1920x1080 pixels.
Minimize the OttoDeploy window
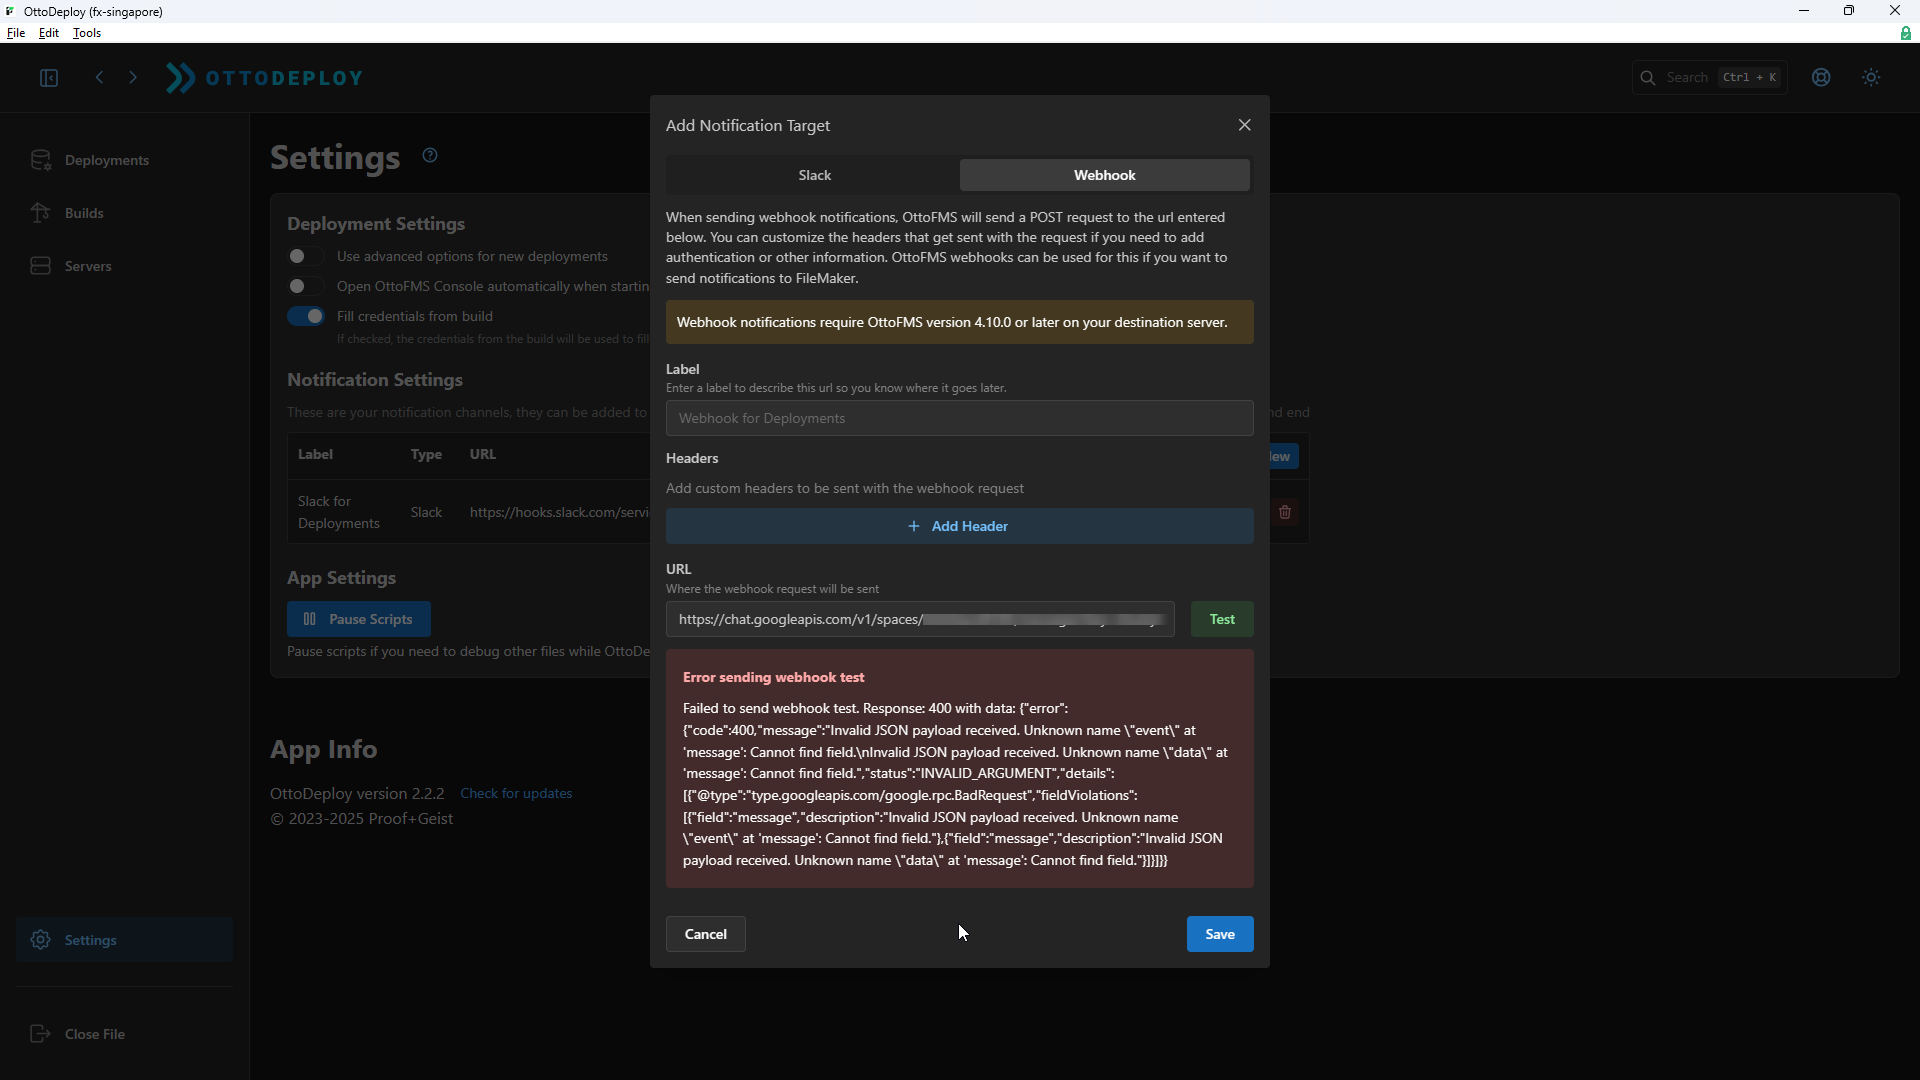click(x=1804, y=11)
